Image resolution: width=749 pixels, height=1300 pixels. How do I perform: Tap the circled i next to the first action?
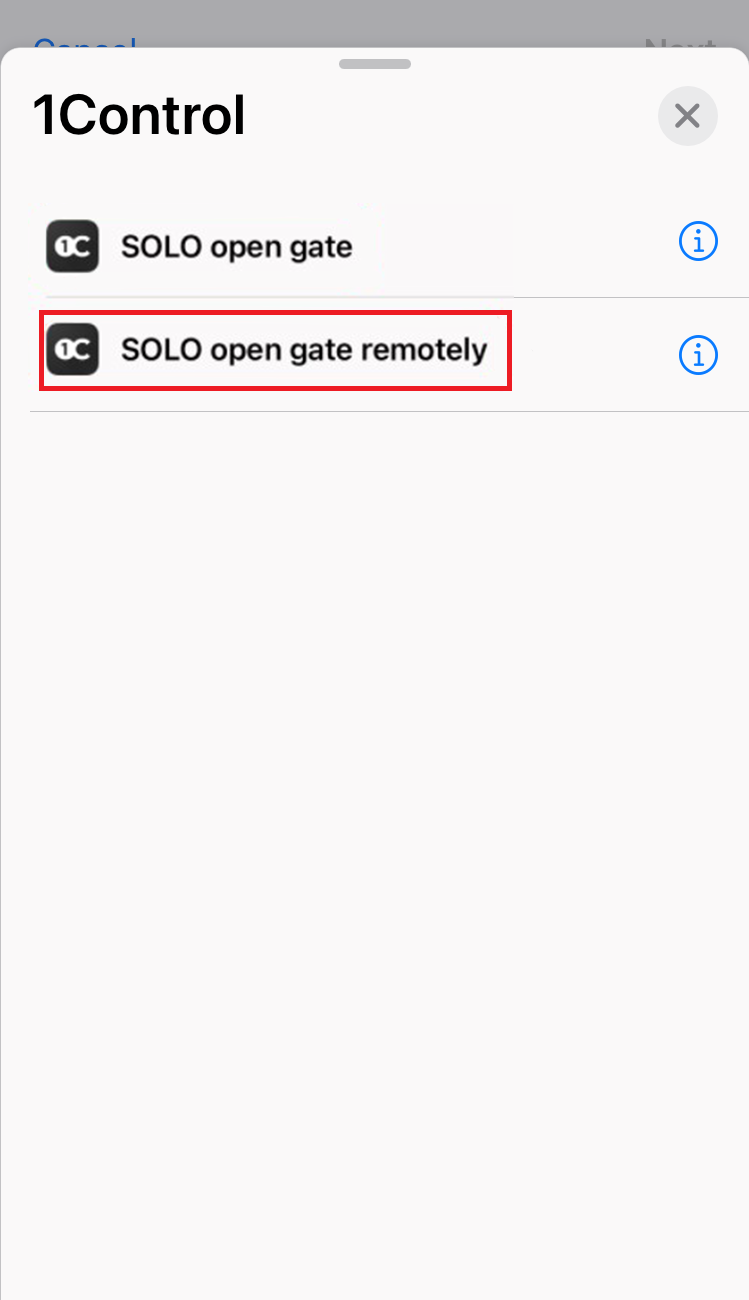698,241
